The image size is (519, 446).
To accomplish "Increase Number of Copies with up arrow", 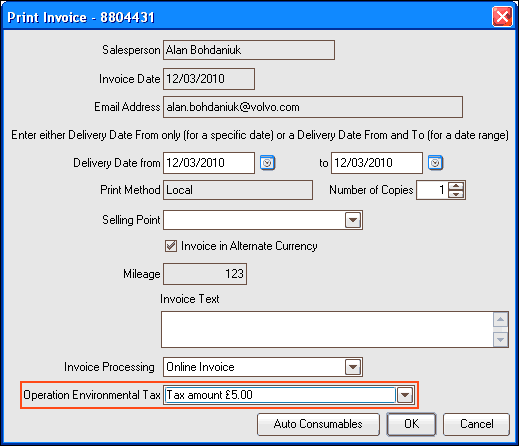I will point(456,186).
